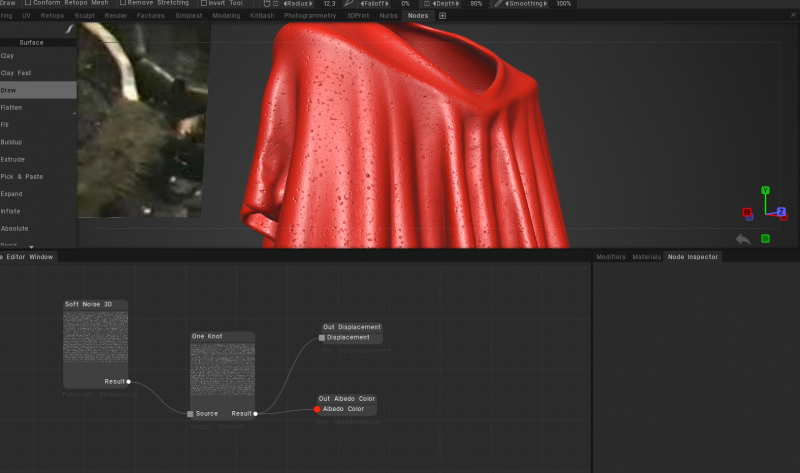
Task: Click the Soft Noise 3D node preview
Action: click(x=95, y=337)
